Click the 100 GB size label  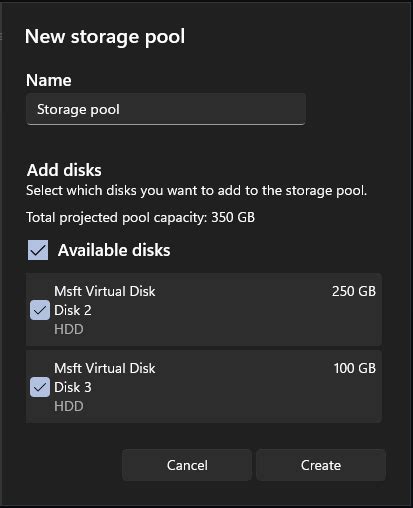(x=355, y=368)
